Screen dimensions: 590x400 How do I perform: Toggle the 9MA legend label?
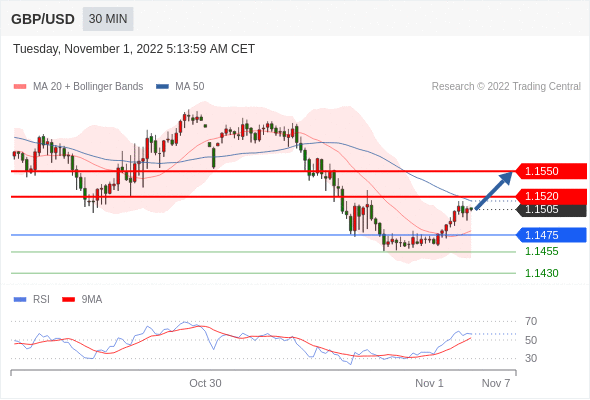pyautogui.click(x=92, y=300)
